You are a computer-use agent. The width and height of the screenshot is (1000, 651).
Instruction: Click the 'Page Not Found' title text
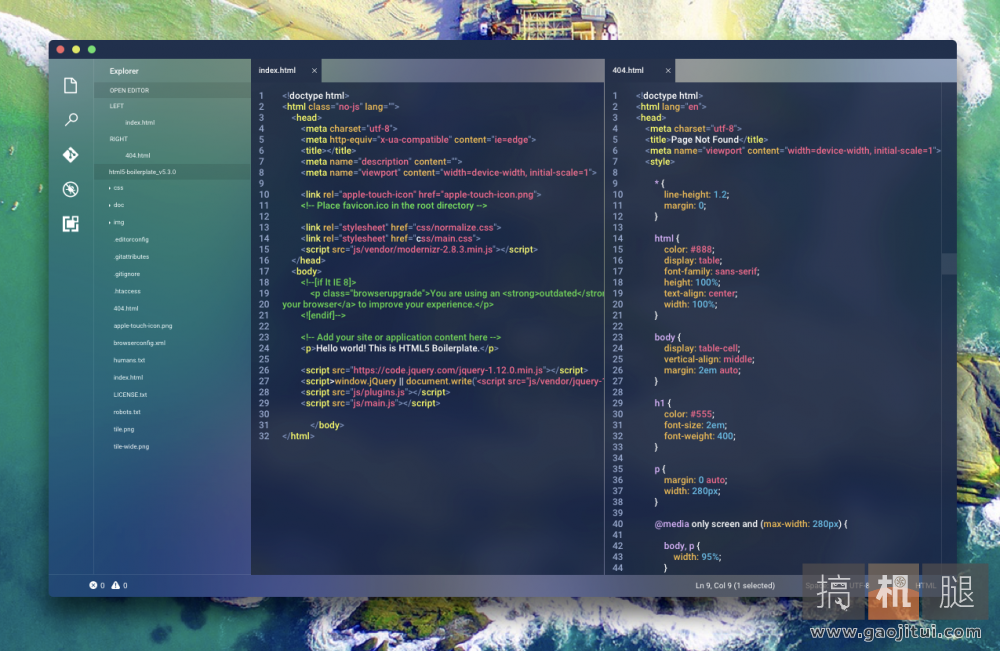pyautogui.click(x=705, y=140)
